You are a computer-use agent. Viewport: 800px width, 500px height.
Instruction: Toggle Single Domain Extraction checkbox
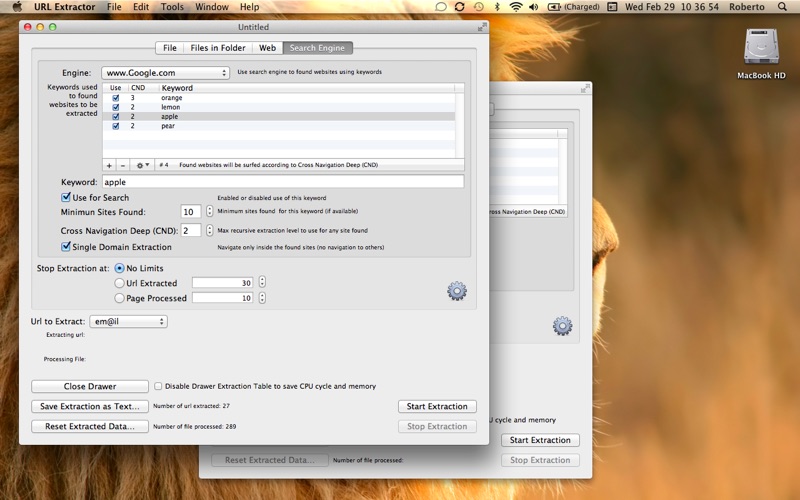pyautogui.click(x=66, y=246)
